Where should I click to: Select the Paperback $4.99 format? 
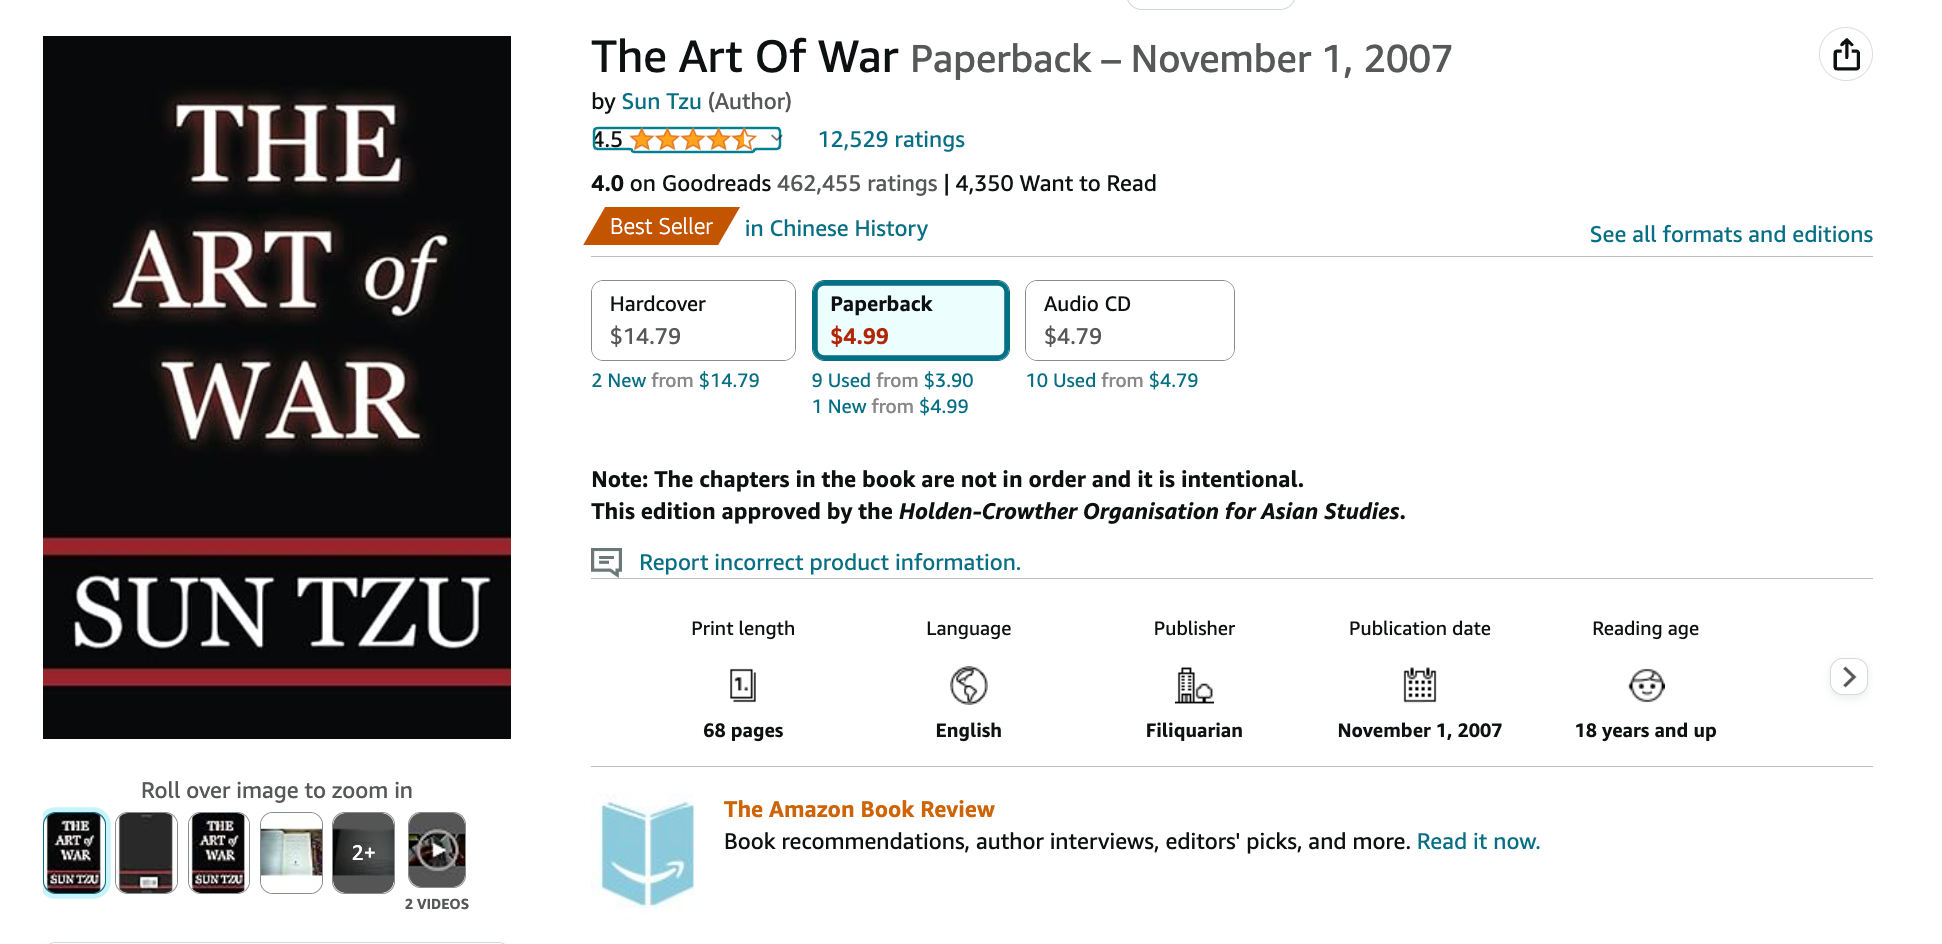[910, 320]
